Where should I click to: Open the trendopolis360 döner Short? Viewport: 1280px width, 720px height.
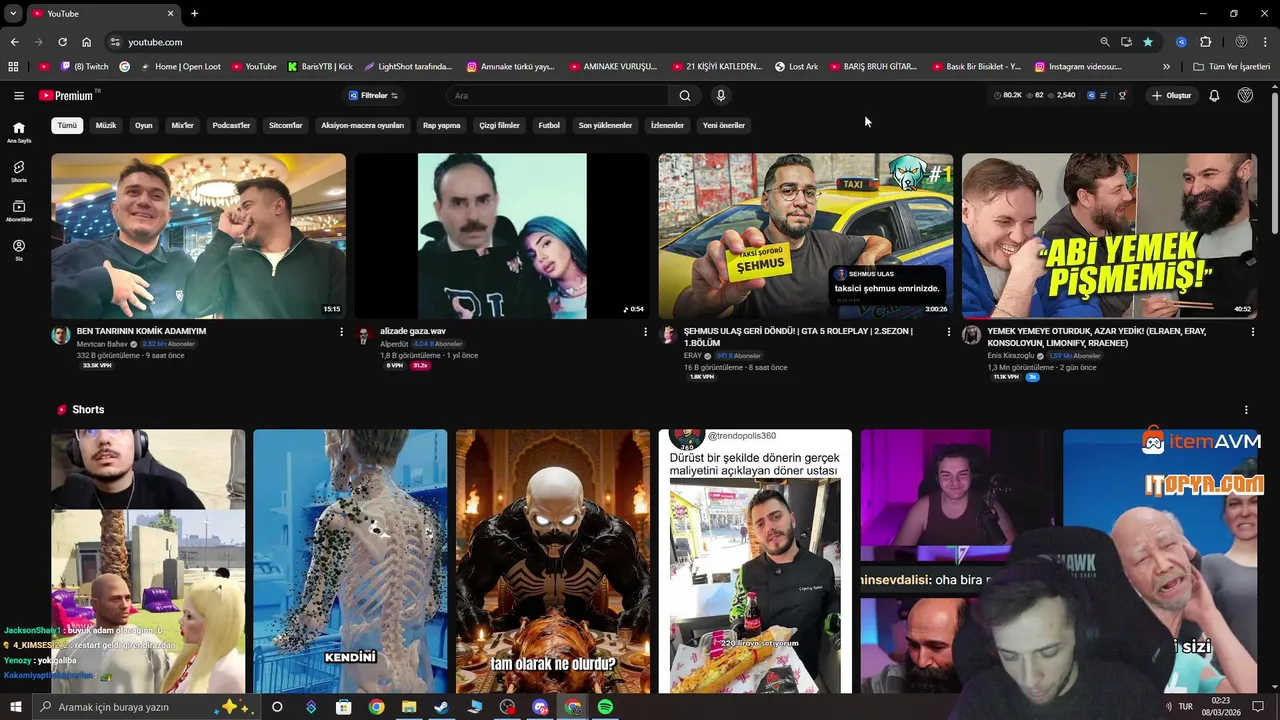(x=755, y=561)
